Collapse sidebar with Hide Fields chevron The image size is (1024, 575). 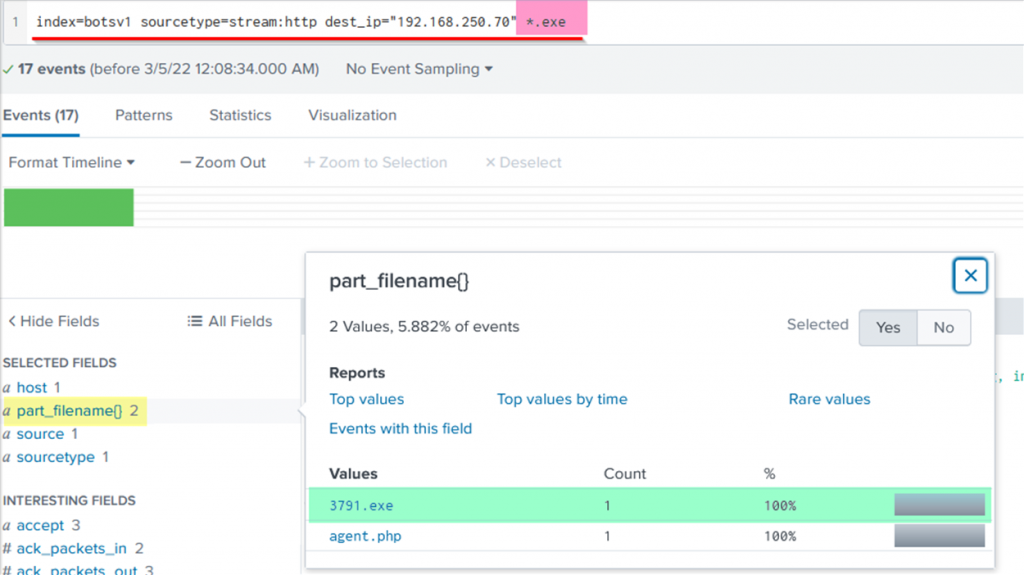(x=12, y=321)
